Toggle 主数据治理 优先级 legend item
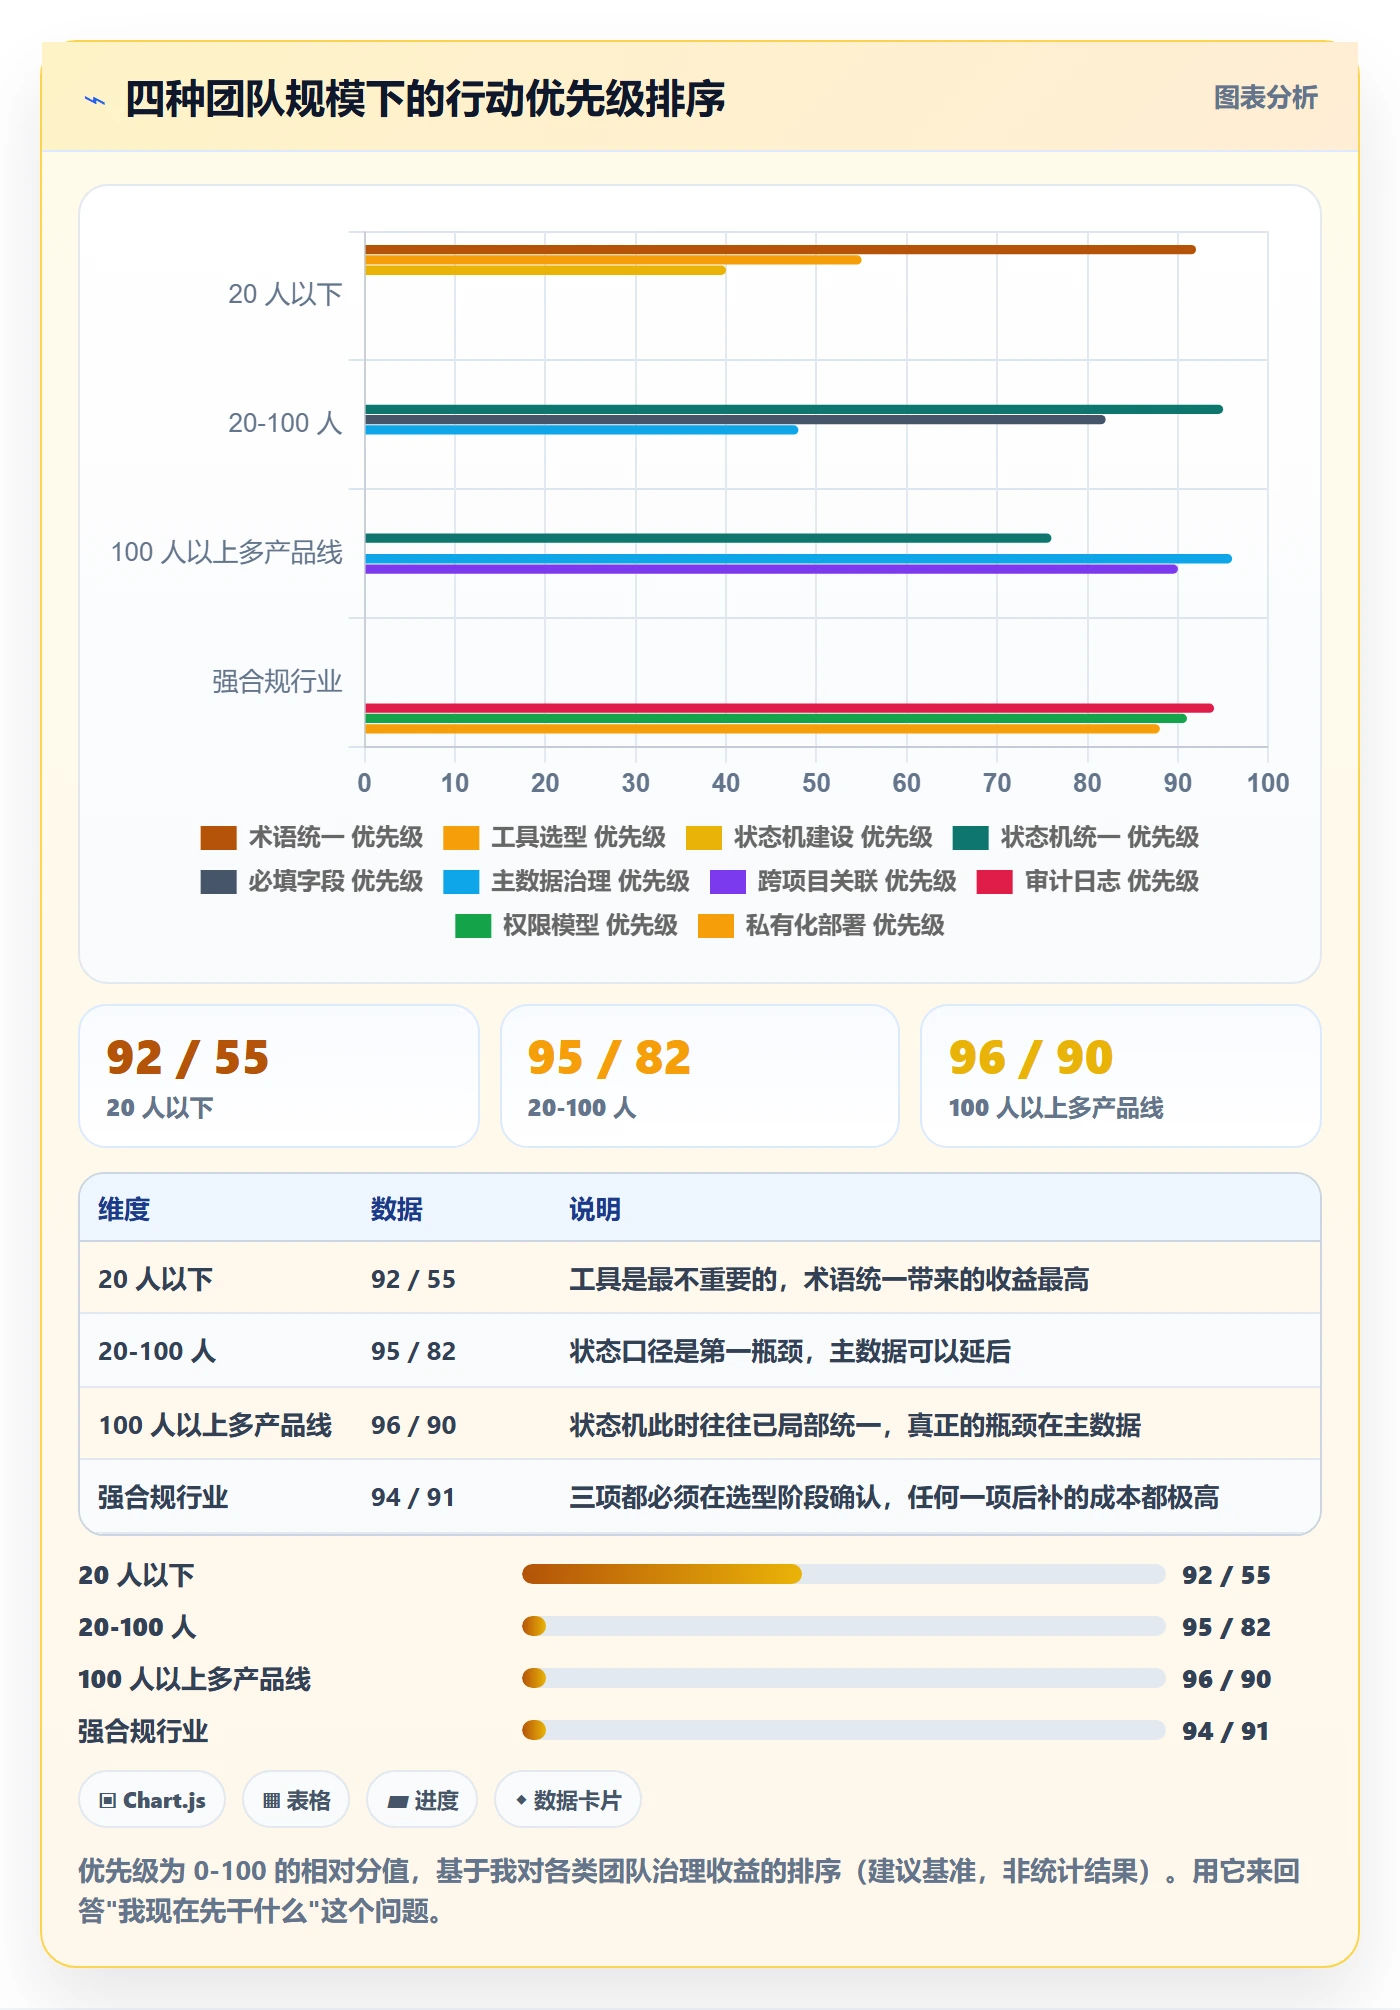This screenshot has width=1400, height=2010. coord(567,881)
